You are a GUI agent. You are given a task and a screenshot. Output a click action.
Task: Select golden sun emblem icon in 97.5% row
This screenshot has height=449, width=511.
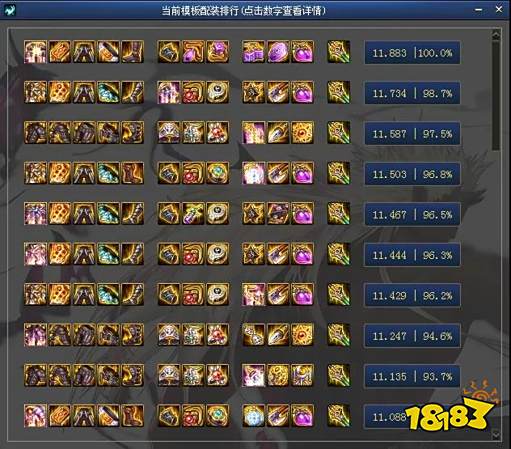[x=302, y=133]
